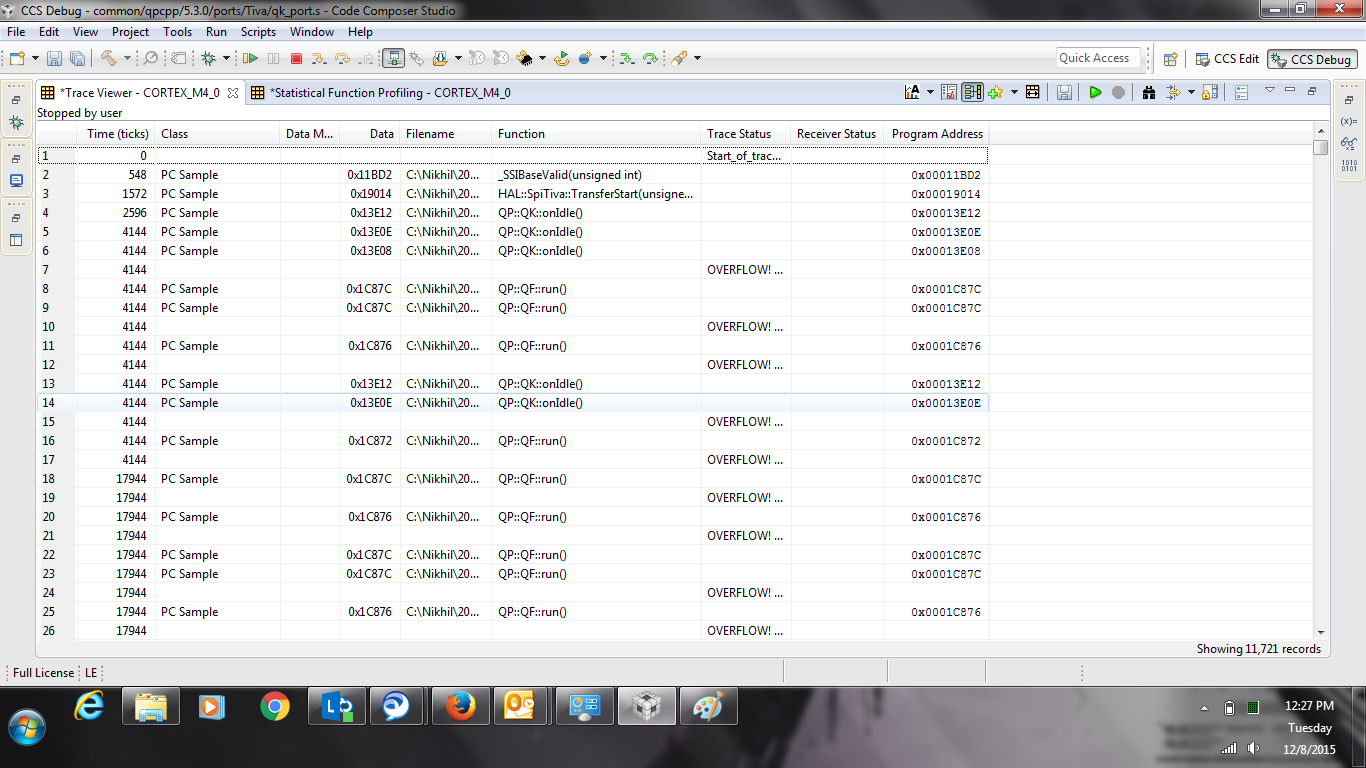Open the Run menu
This screenshot has width=1366, height=768.
point(216,32)
